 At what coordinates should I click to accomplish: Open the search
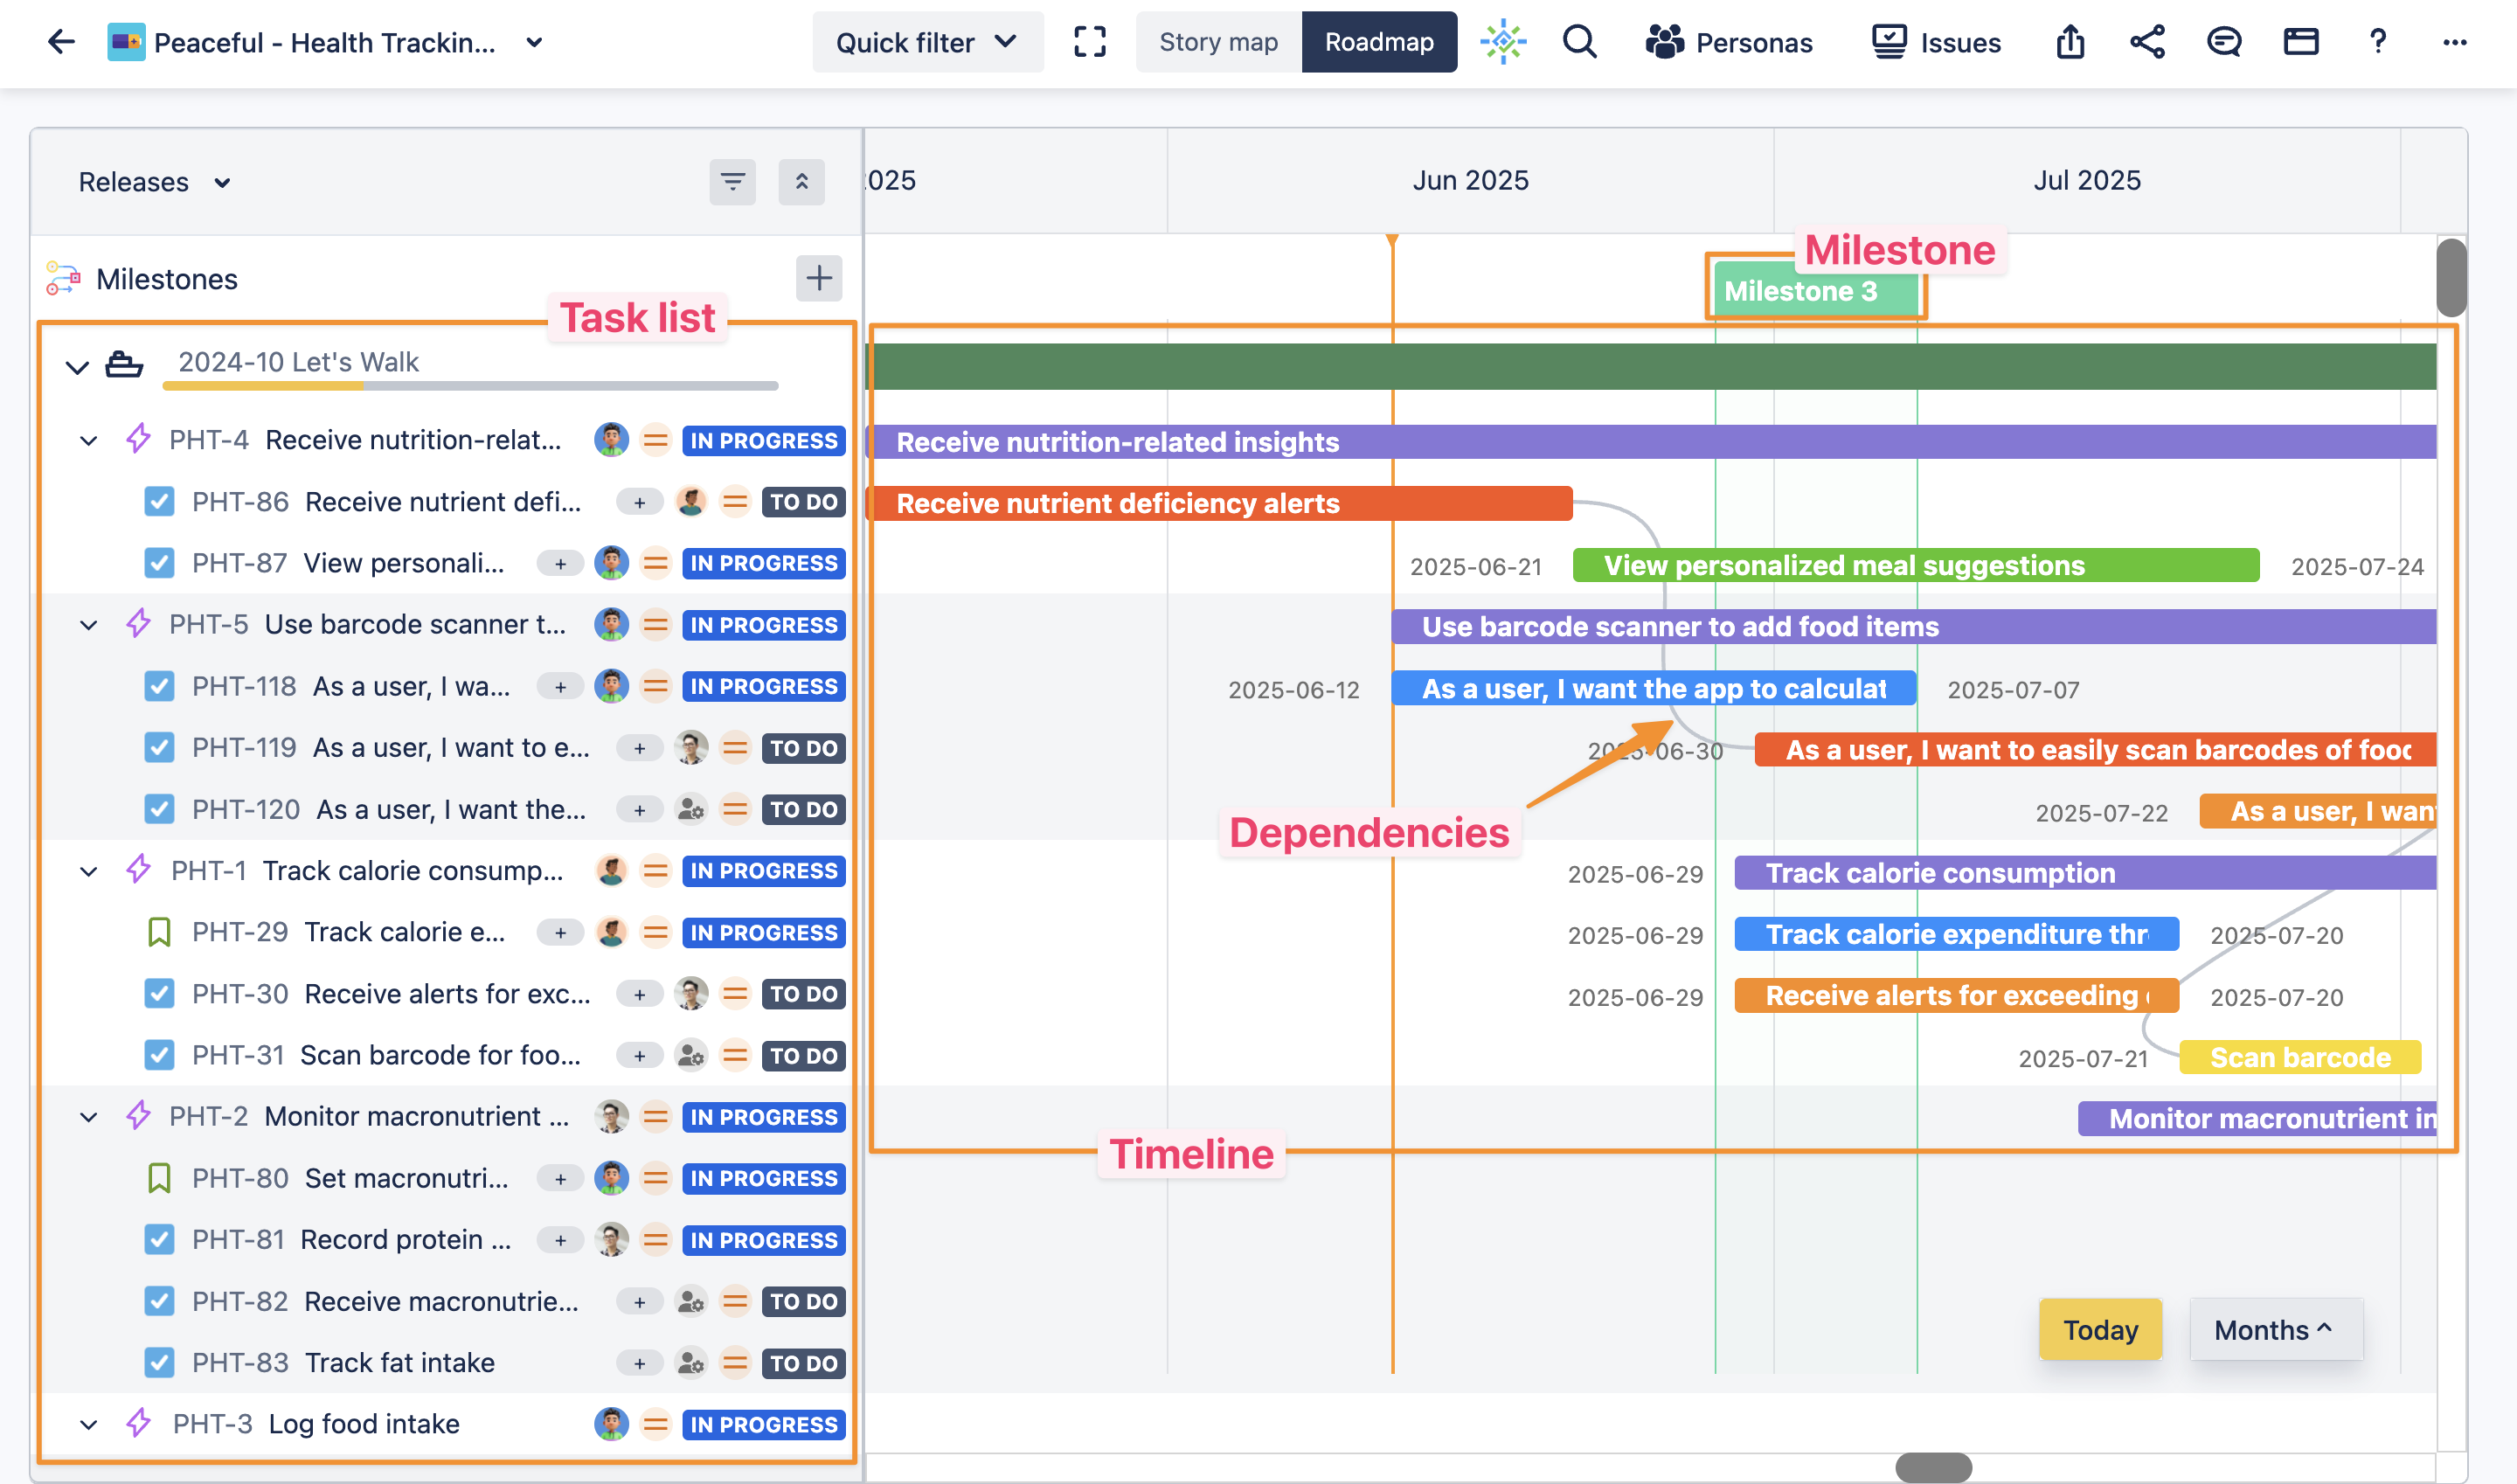point(1578,42)
